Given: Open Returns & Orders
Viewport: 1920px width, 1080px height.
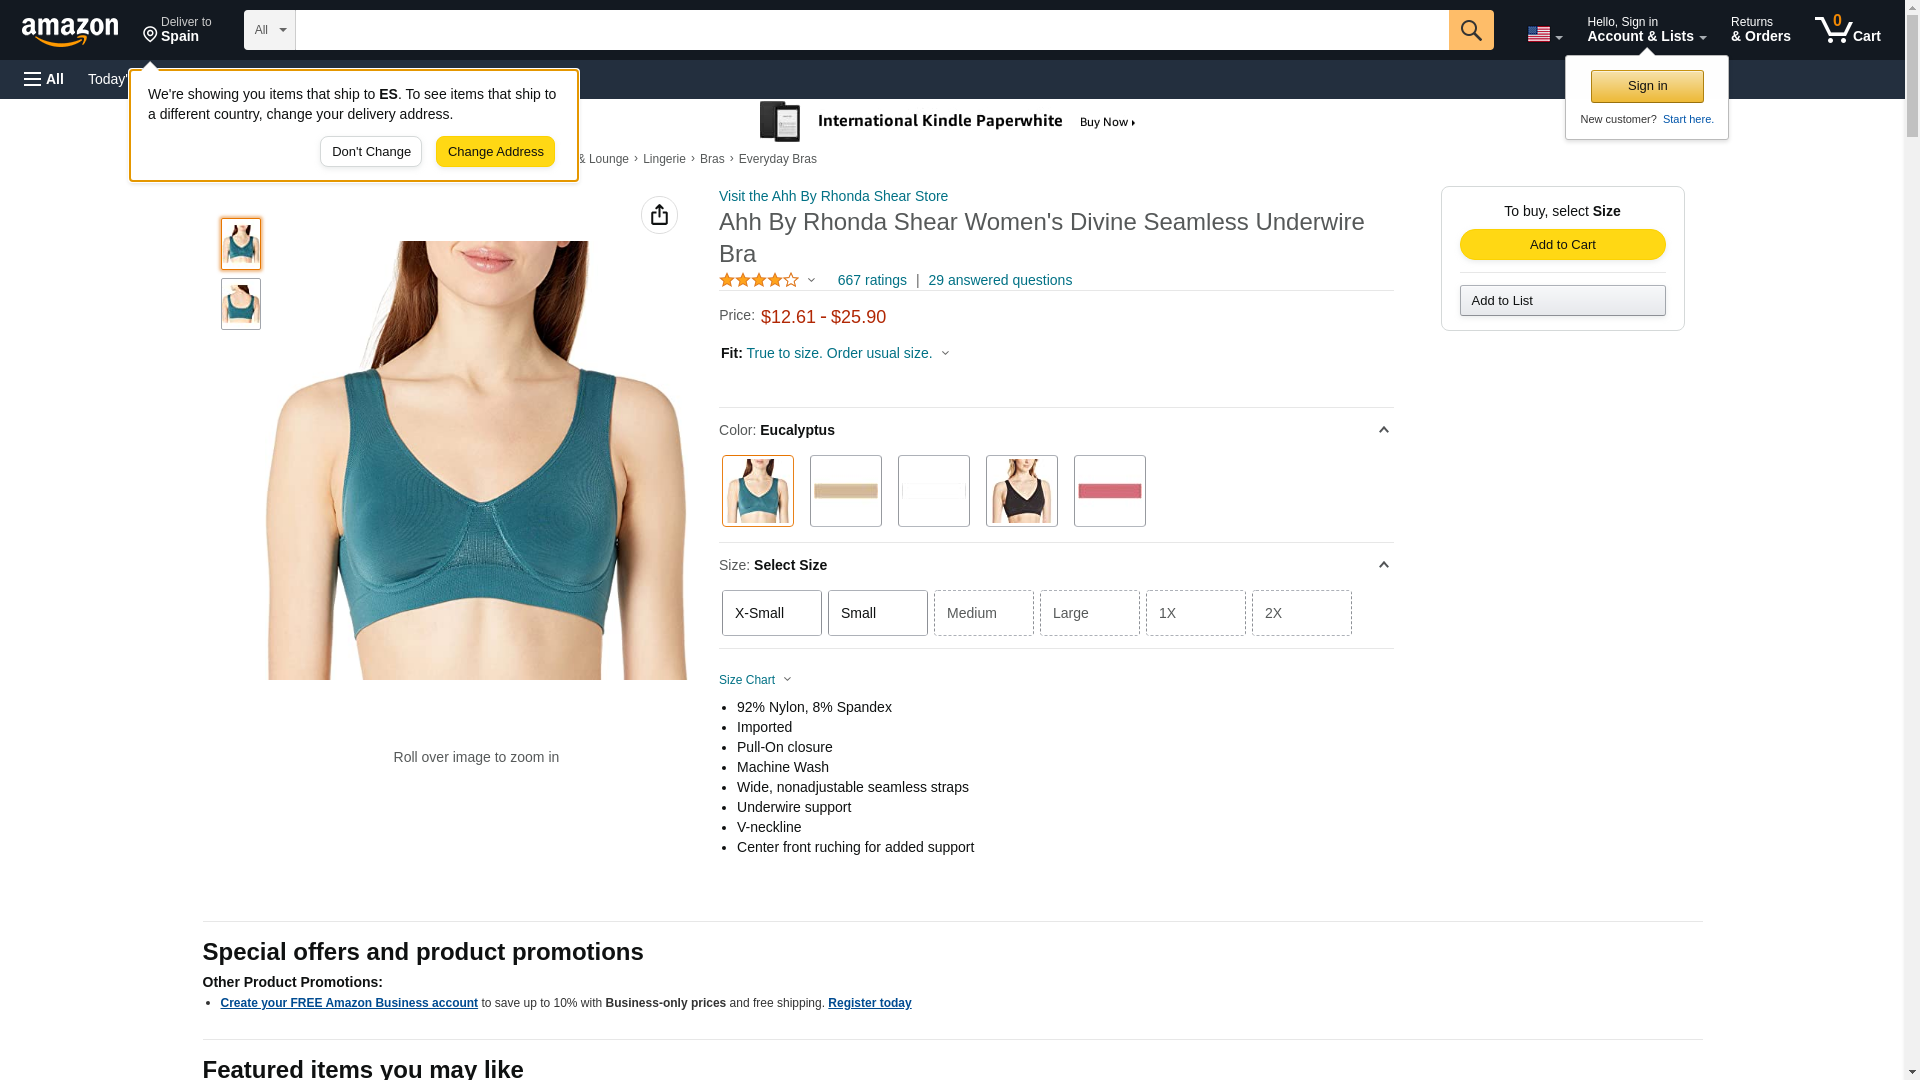Looking at the screenshot, I should [1760, 30].
